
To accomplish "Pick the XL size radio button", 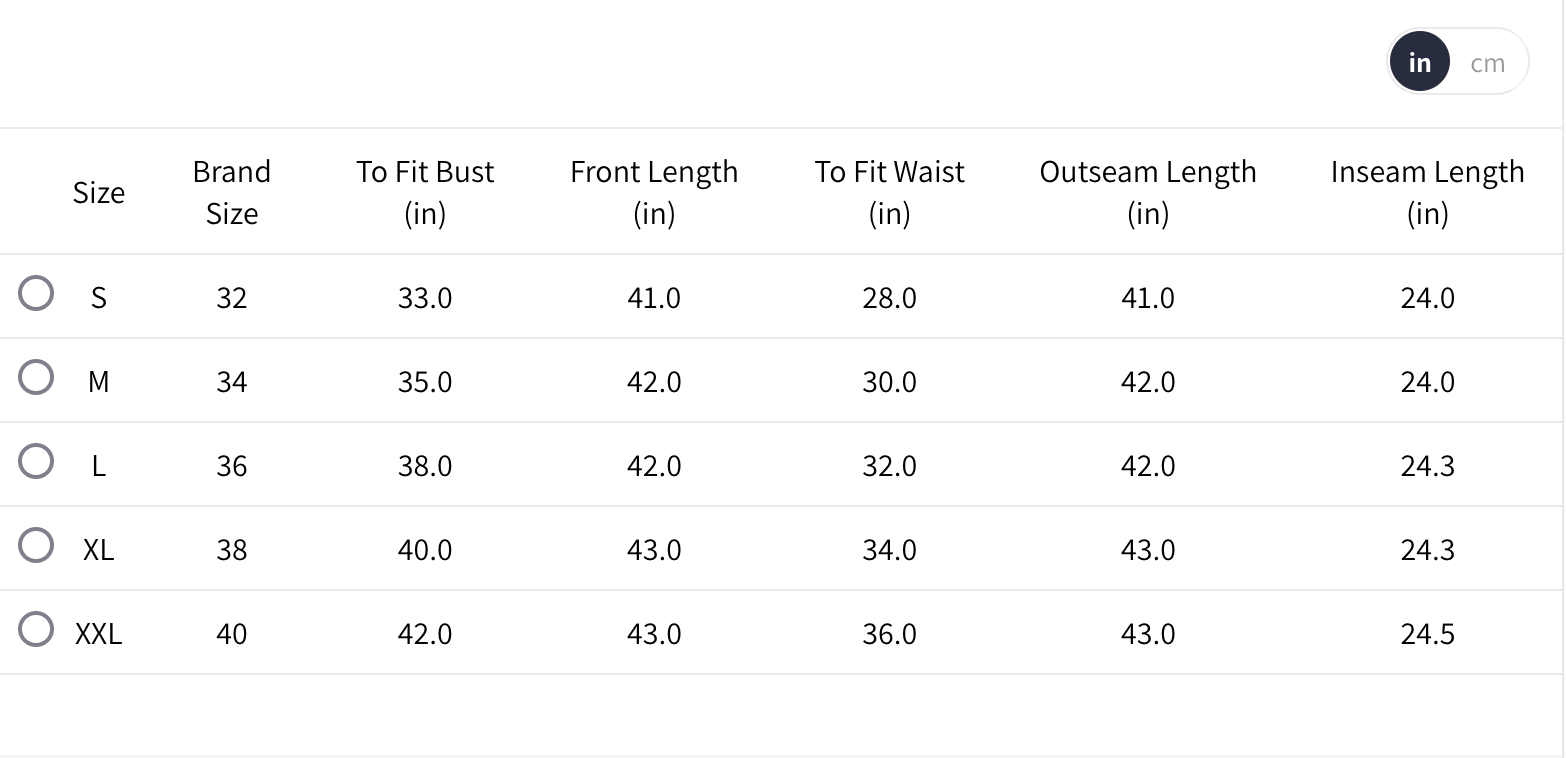I will 36,546.
